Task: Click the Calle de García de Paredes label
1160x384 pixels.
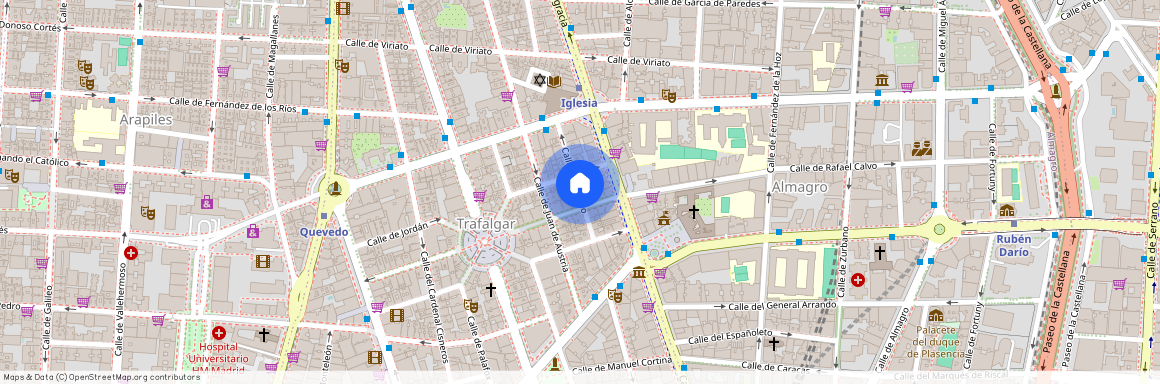Action: tap(703, 4)
